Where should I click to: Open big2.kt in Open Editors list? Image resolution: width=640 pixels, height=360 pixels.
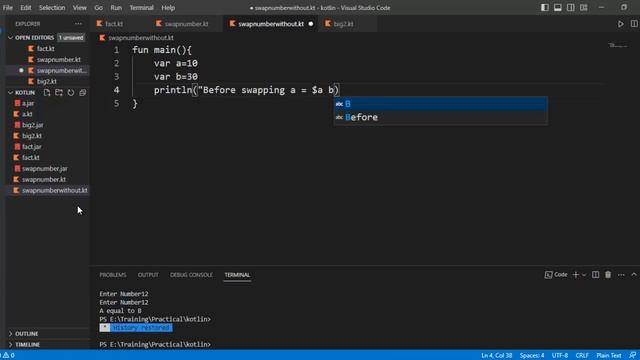[x=46, y=81]
